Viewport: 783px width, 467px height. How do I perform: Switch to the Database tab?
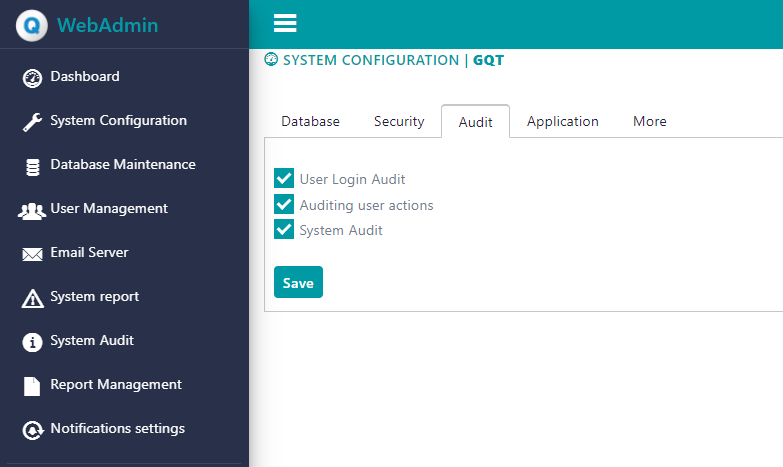pyautogui.click(x=310, y=121)
